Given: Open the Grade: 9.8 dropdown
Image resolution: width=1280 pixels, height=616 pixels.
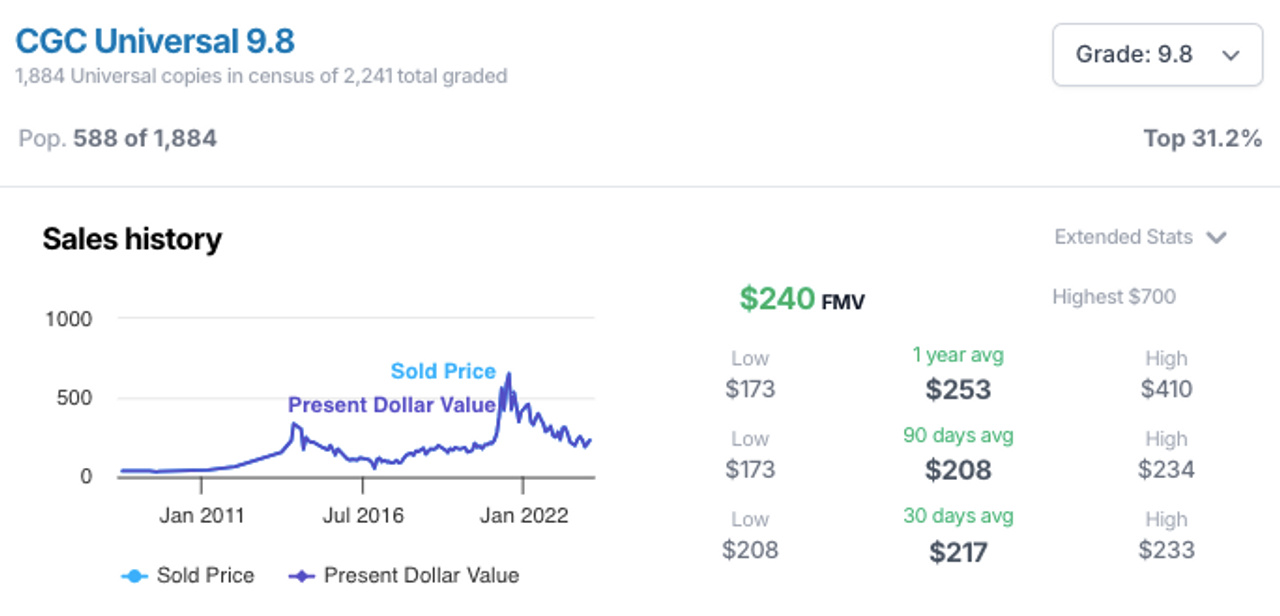Looking at the screenshot, I should point(1157,54).
